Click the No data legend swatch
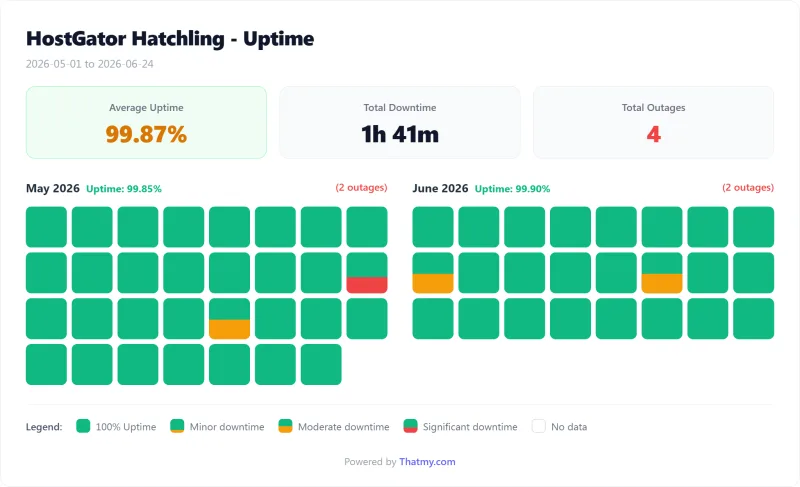 (x=539, y=426)
